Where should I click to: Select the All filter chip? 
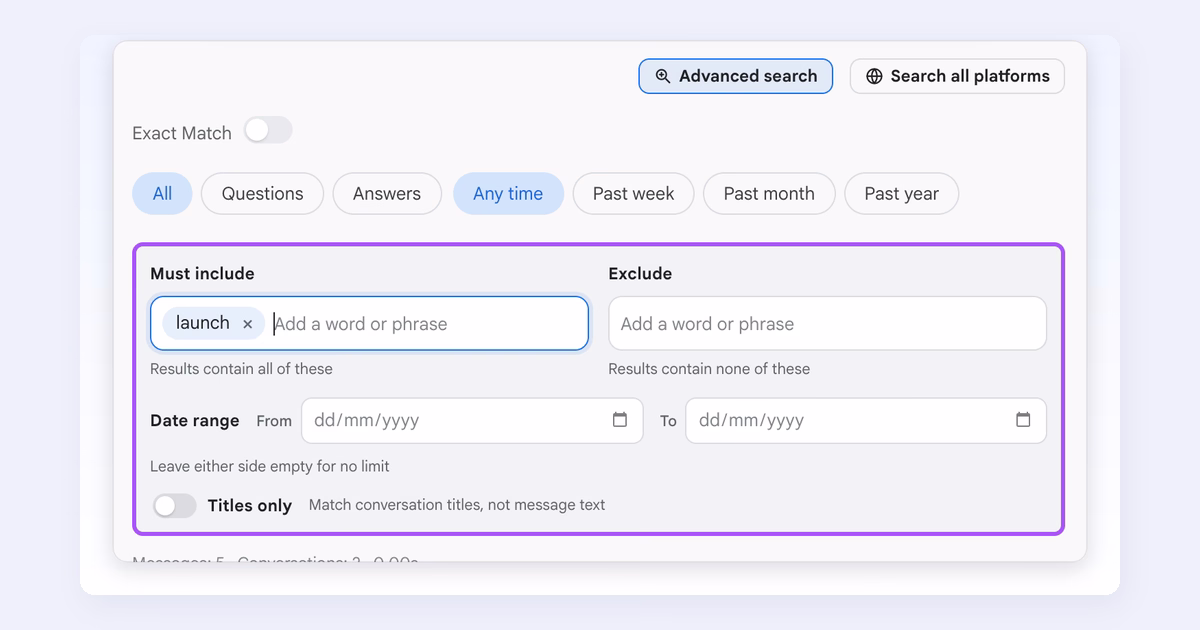click(x=162, y=194)
